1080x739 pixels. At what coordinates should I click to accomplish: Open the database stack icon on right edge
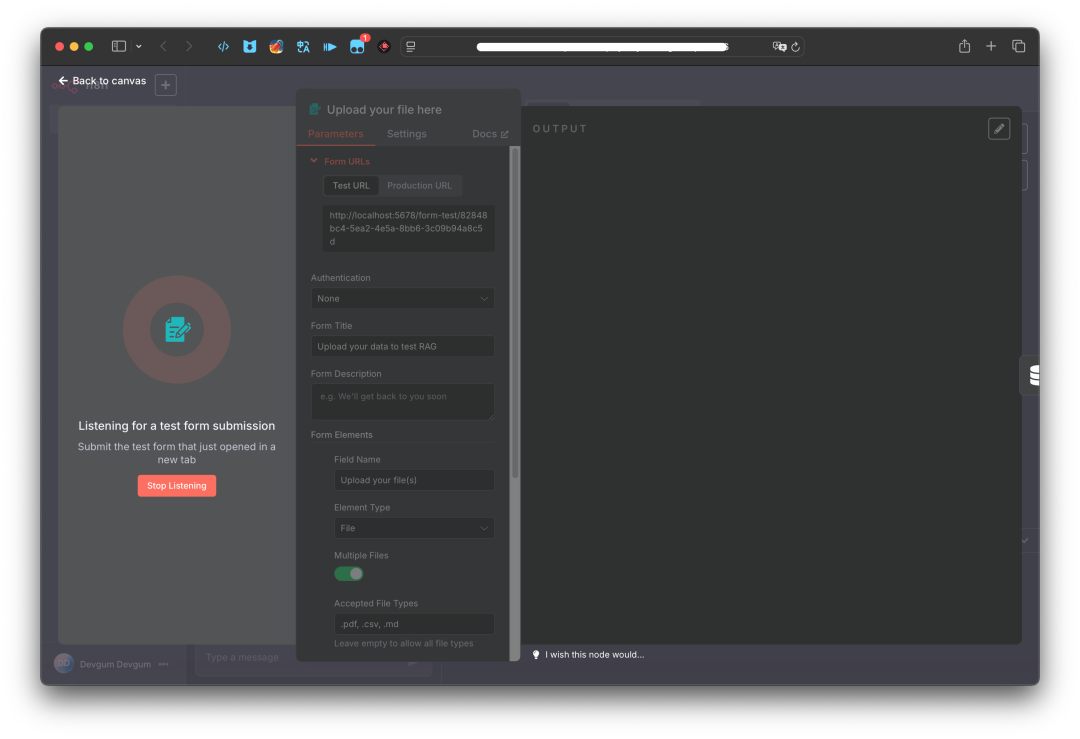pos(1033,375)
